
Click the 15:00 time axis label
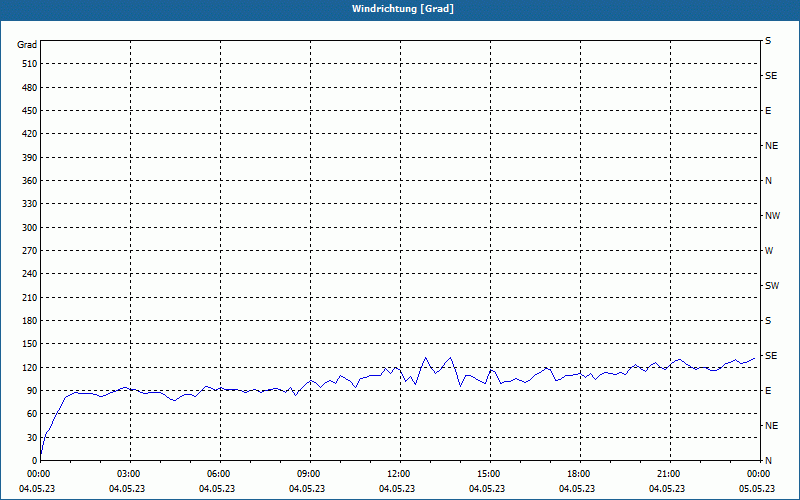point(490,474)
